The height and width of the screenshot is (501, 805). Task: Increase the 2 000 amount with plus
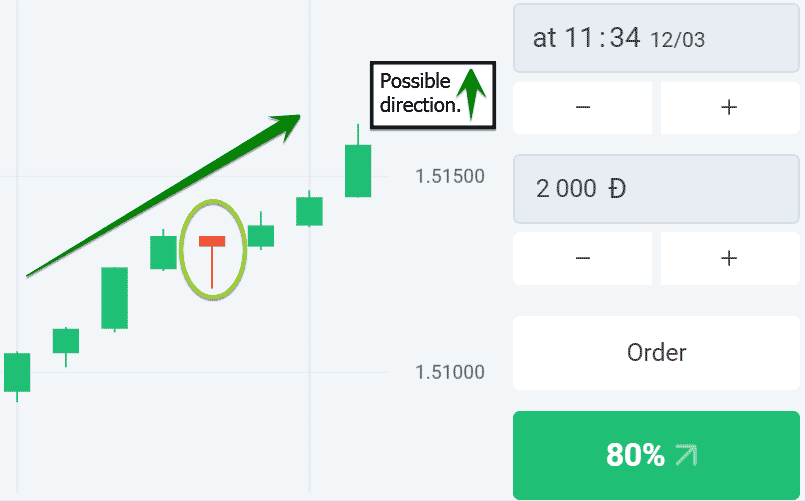point(730,258)
